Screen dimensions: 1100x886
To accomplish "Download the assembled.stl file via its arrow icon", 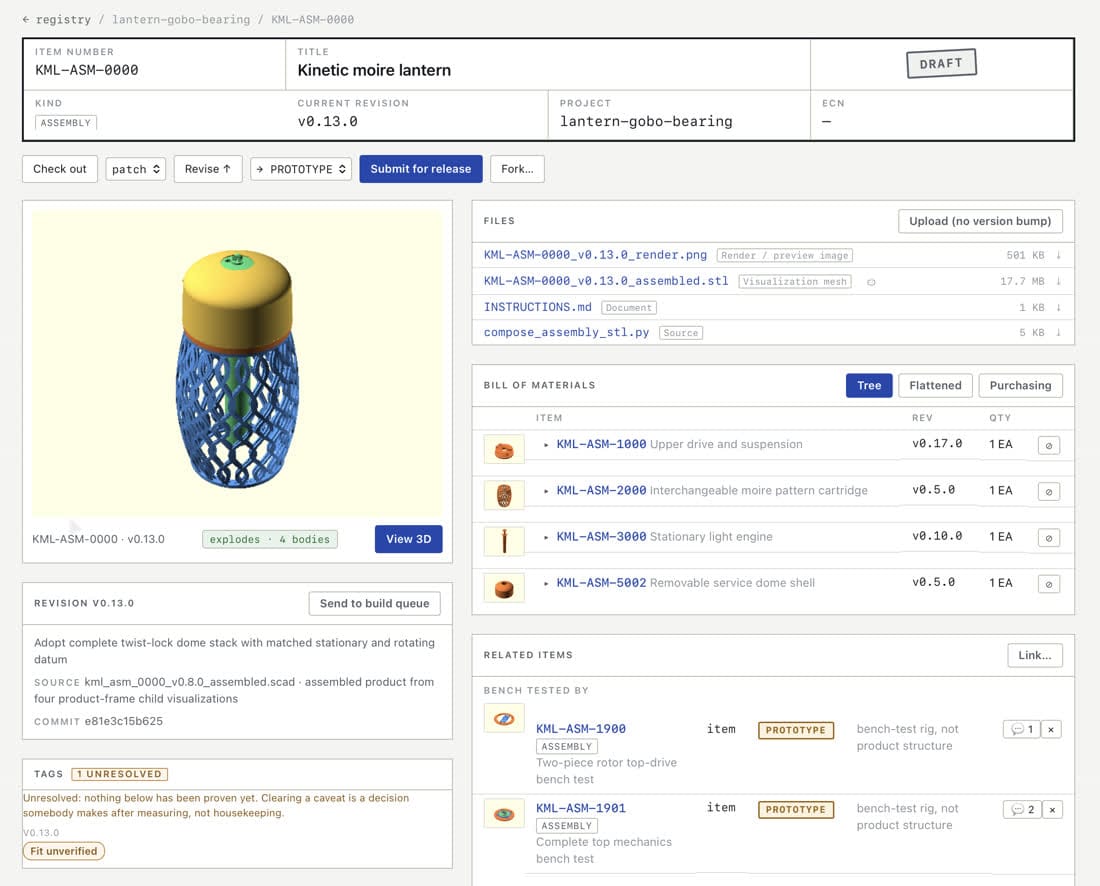I will 1059,281.
